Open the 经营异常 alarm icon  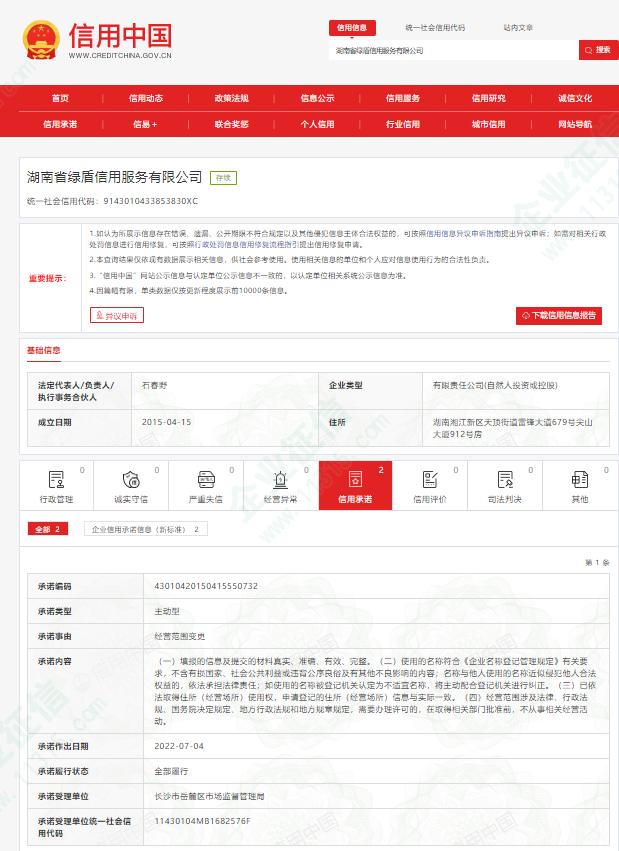pos(280,480)
